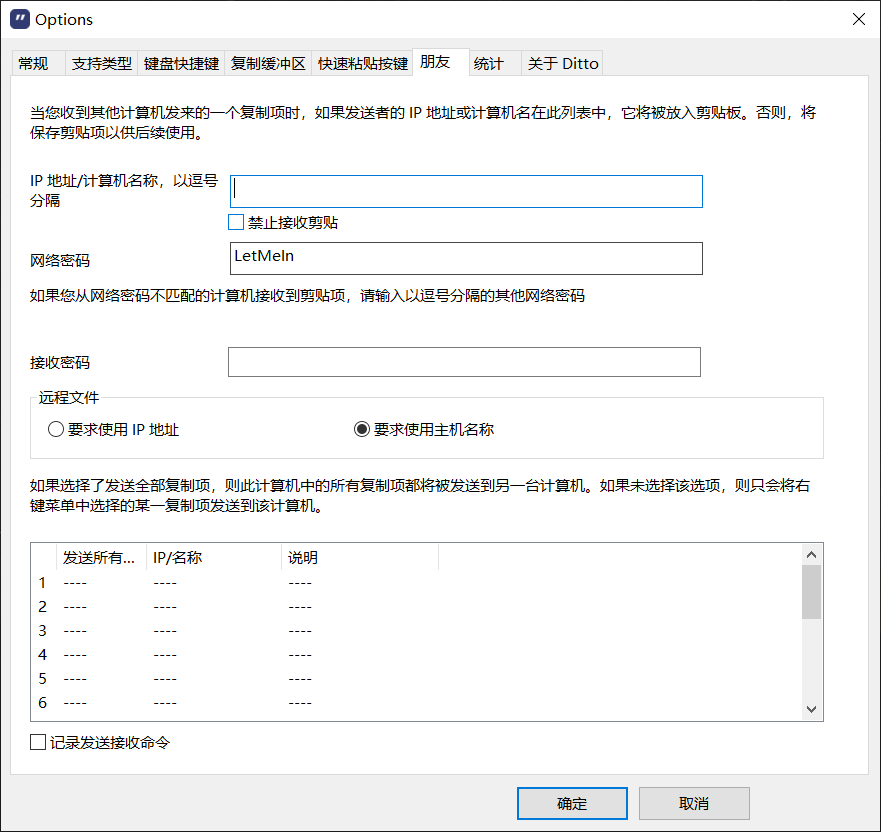
Task: Click the 取消 button
Action: [x=693, y=803]
